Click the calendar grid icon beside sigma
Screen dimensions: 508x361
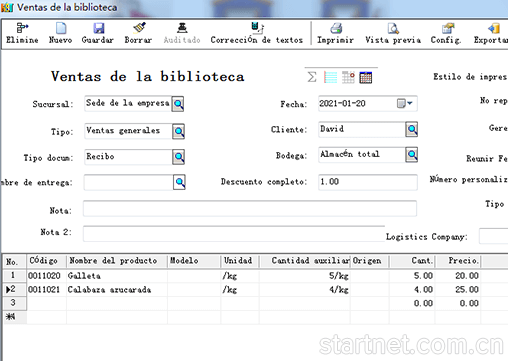[366, 77]
